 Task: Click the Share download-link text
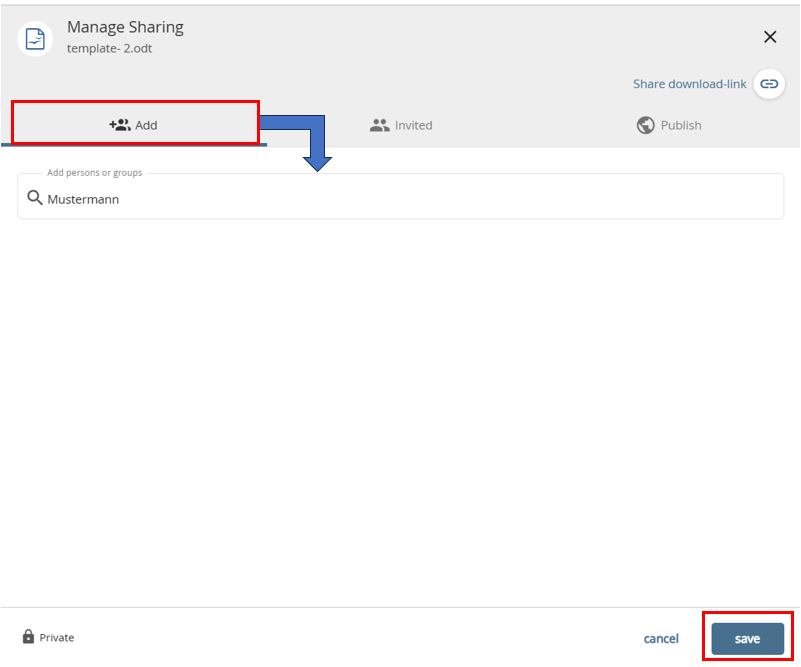point(689,84)
